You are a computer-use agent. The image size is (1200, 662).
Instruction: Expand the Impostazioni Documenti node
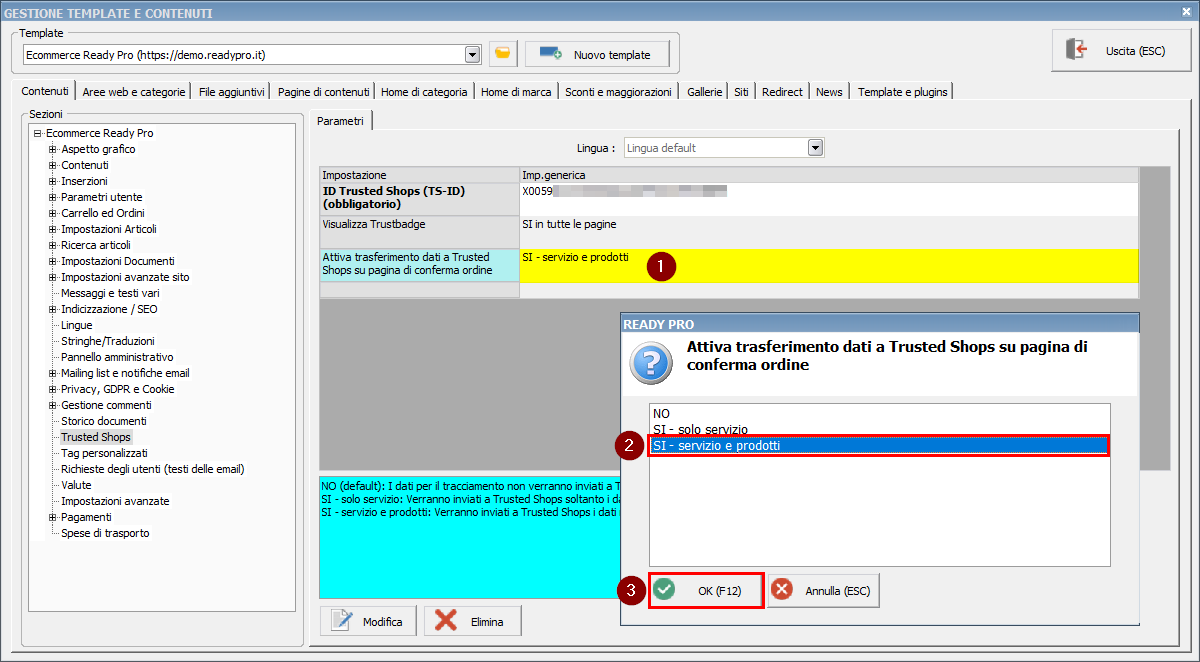53,261
